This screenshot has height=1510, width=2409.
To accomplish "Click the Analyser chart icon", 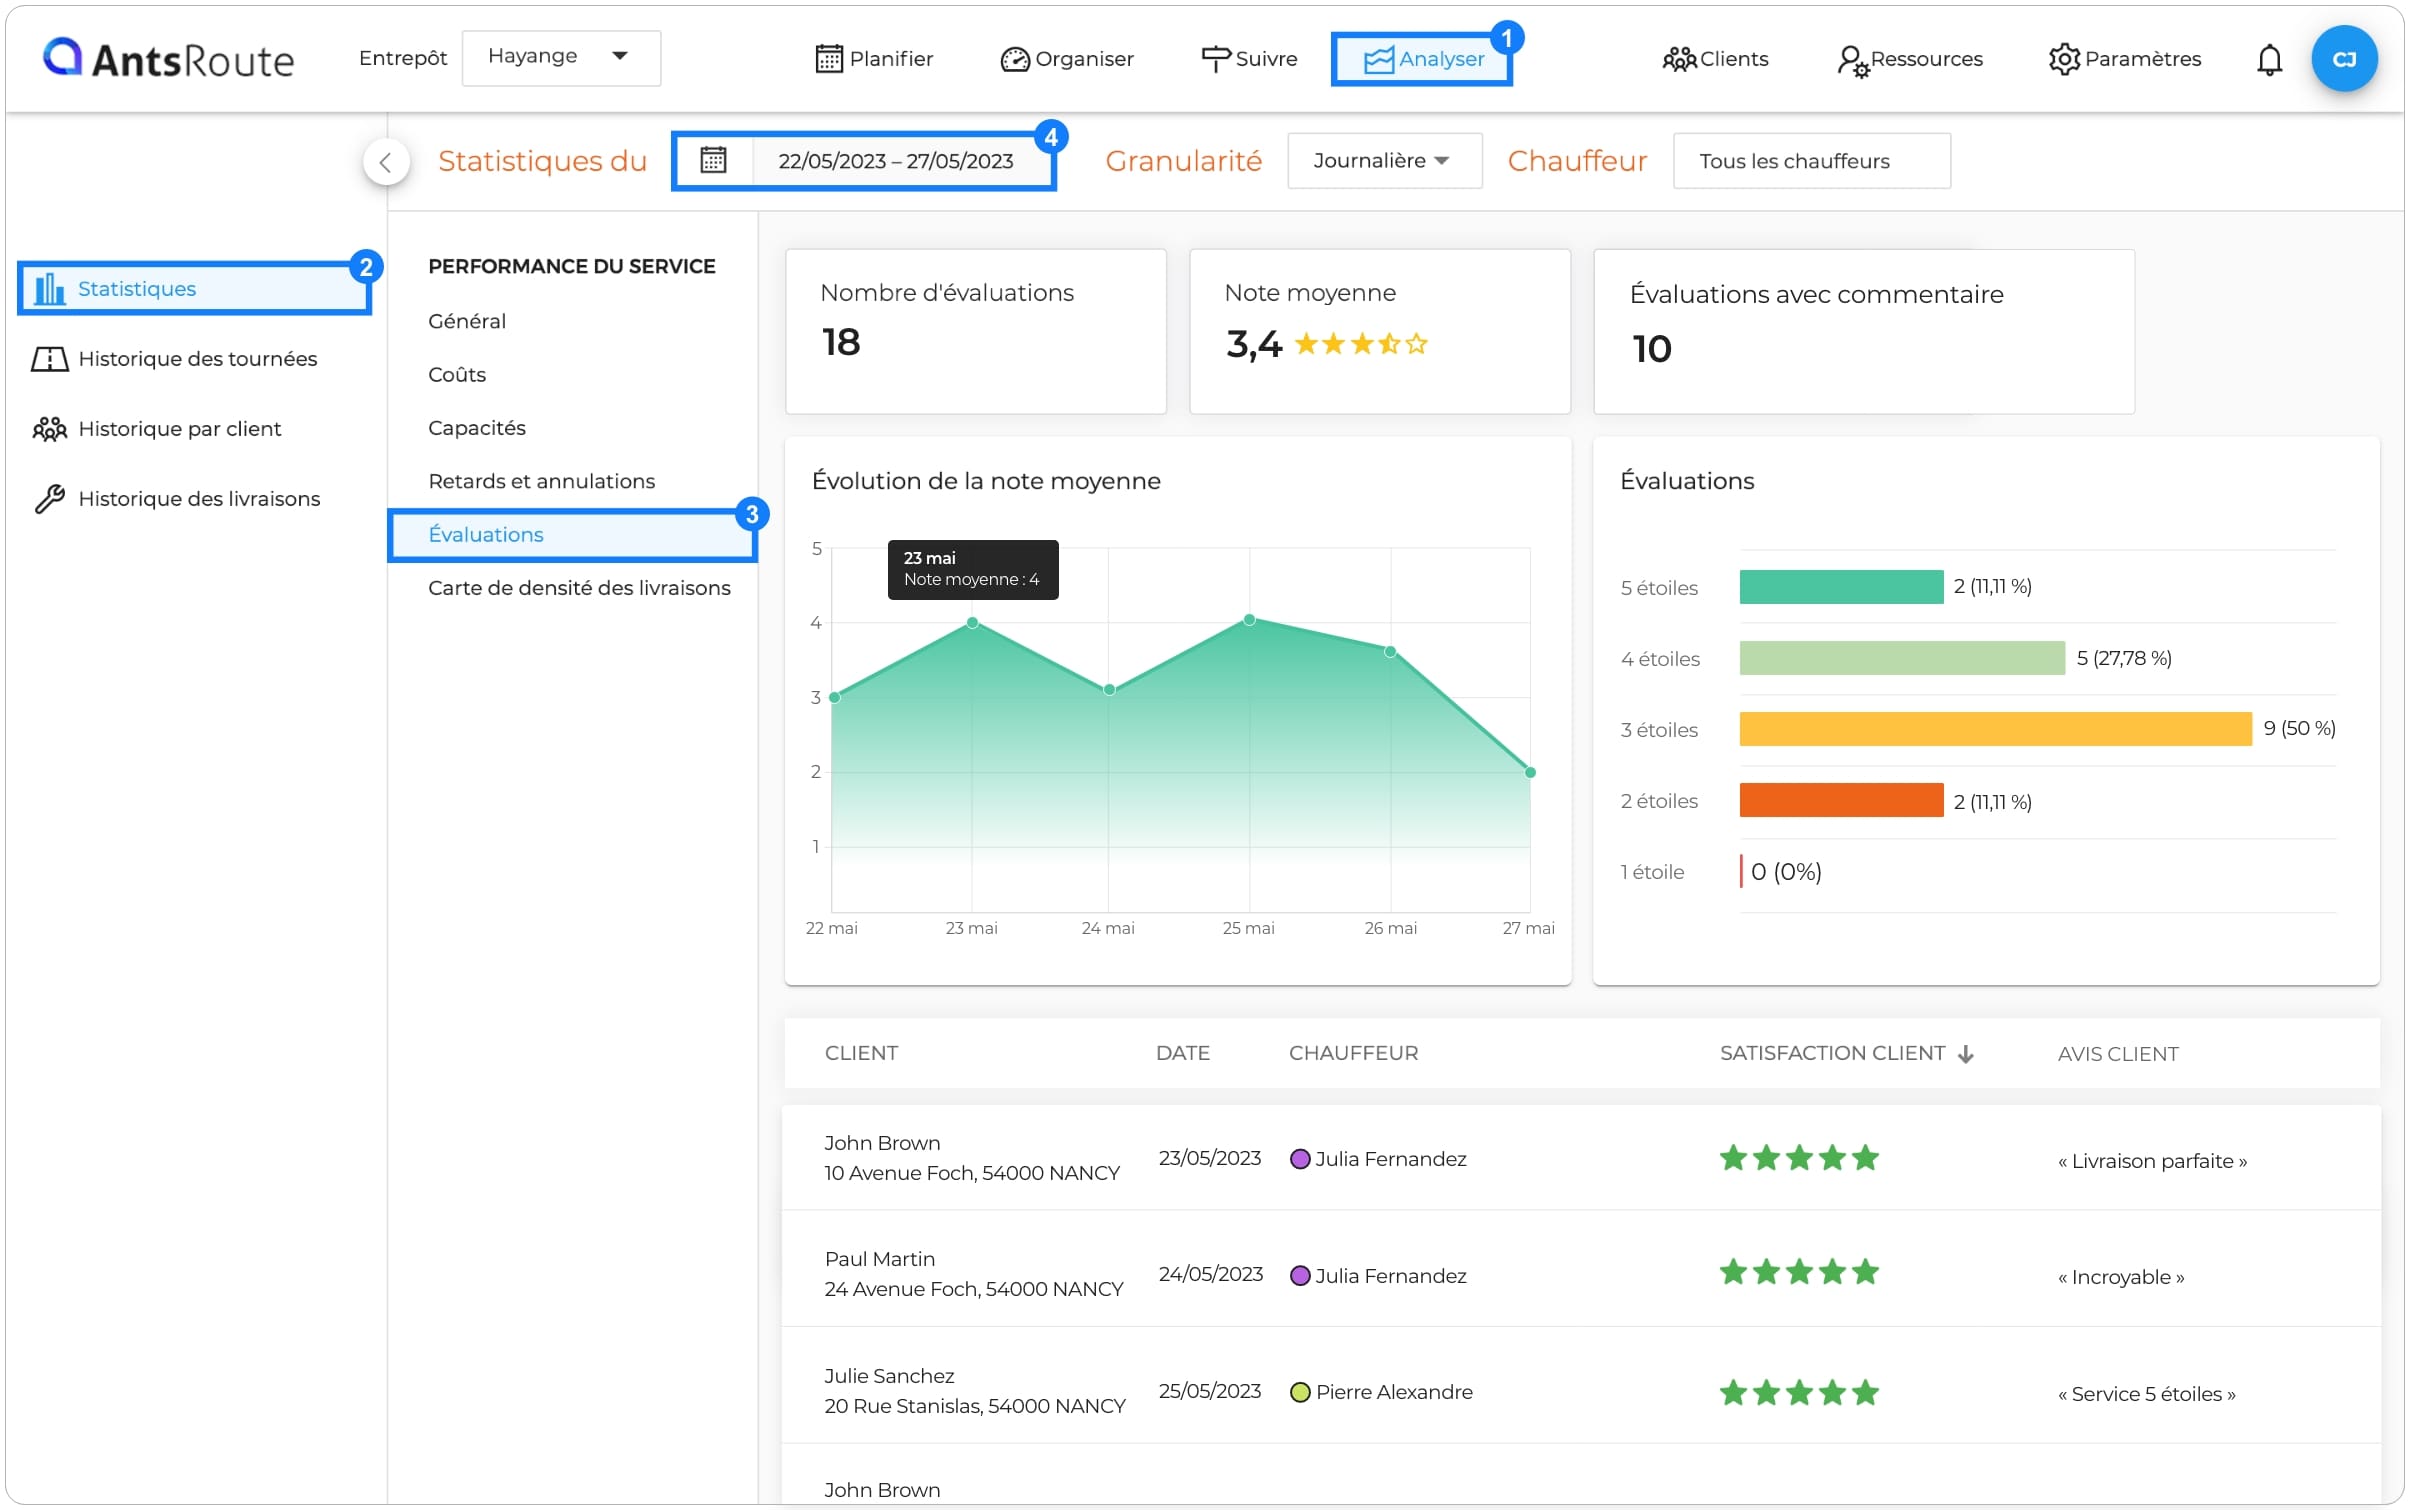I will pyautogui.click(x=1379, y=60).
